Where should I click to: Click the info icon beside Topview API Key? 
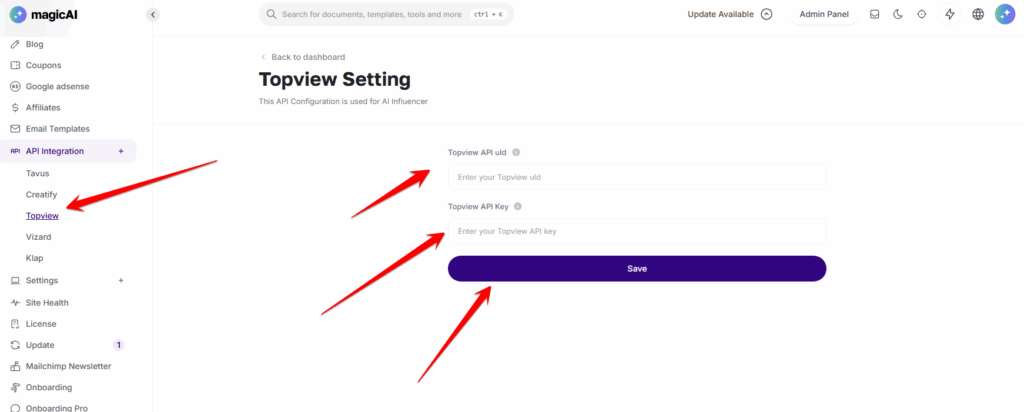[518, 206]
